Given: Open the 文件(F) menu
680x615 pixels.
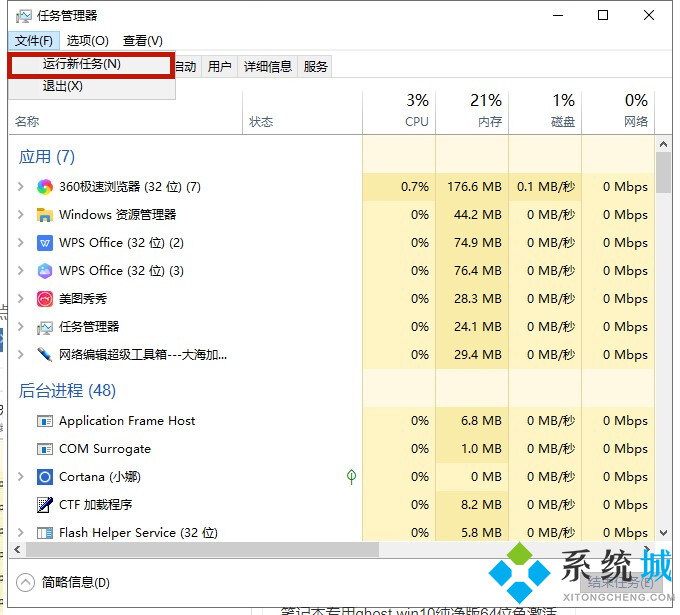Looking at the screenshot, I should pos(34,41).
